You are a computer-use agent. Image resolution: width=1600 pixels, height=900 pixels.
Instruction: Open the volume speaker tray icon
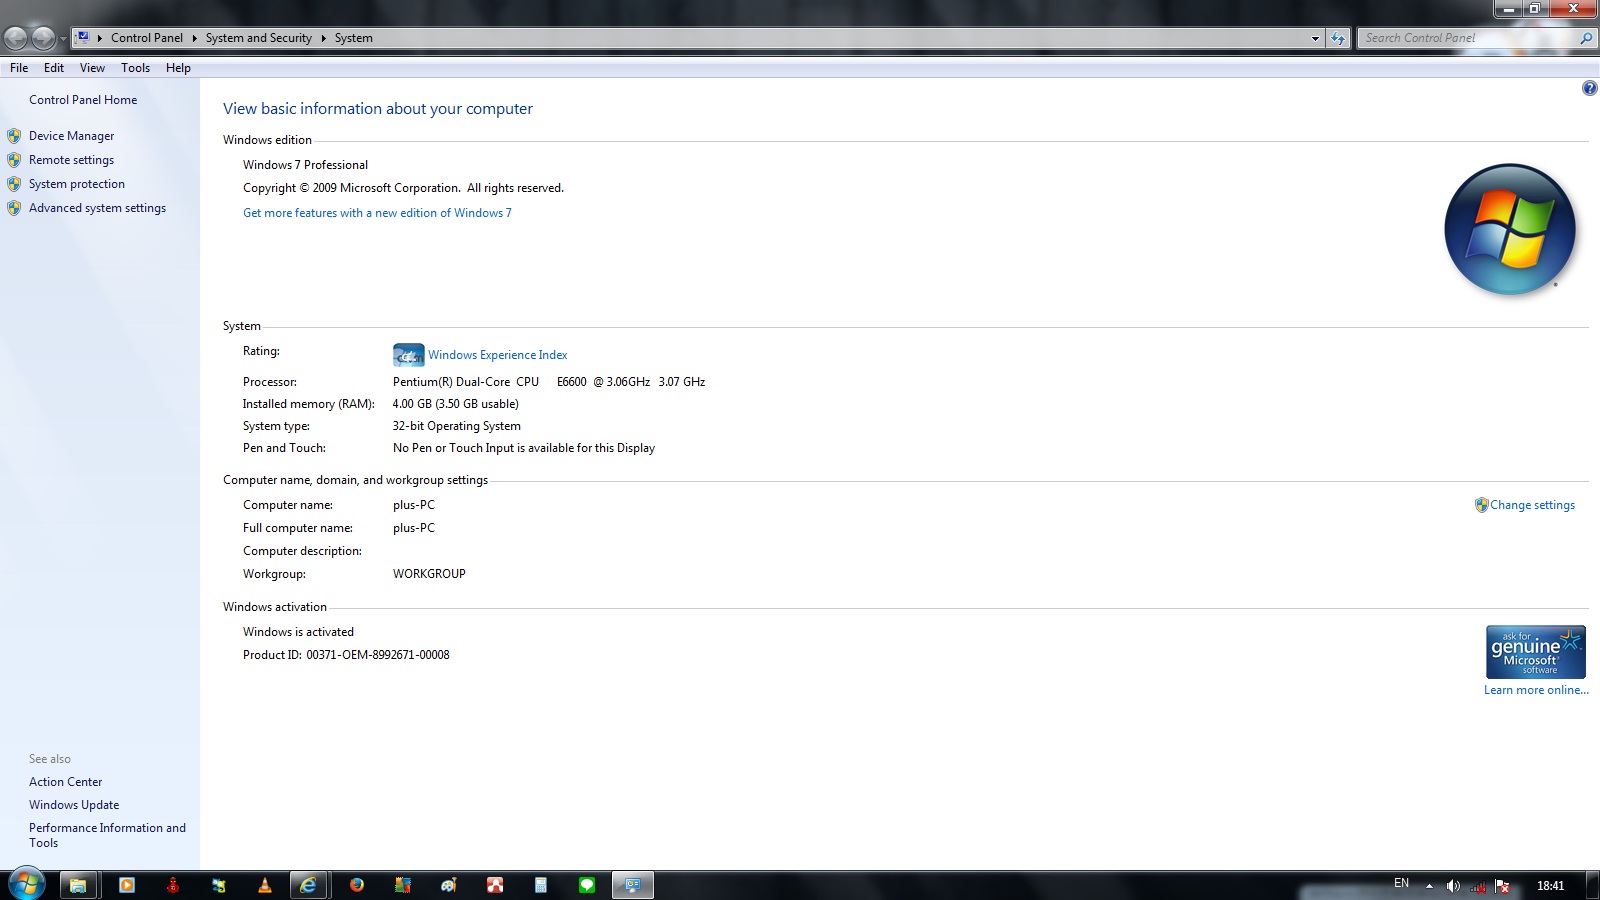point(1453,886)
